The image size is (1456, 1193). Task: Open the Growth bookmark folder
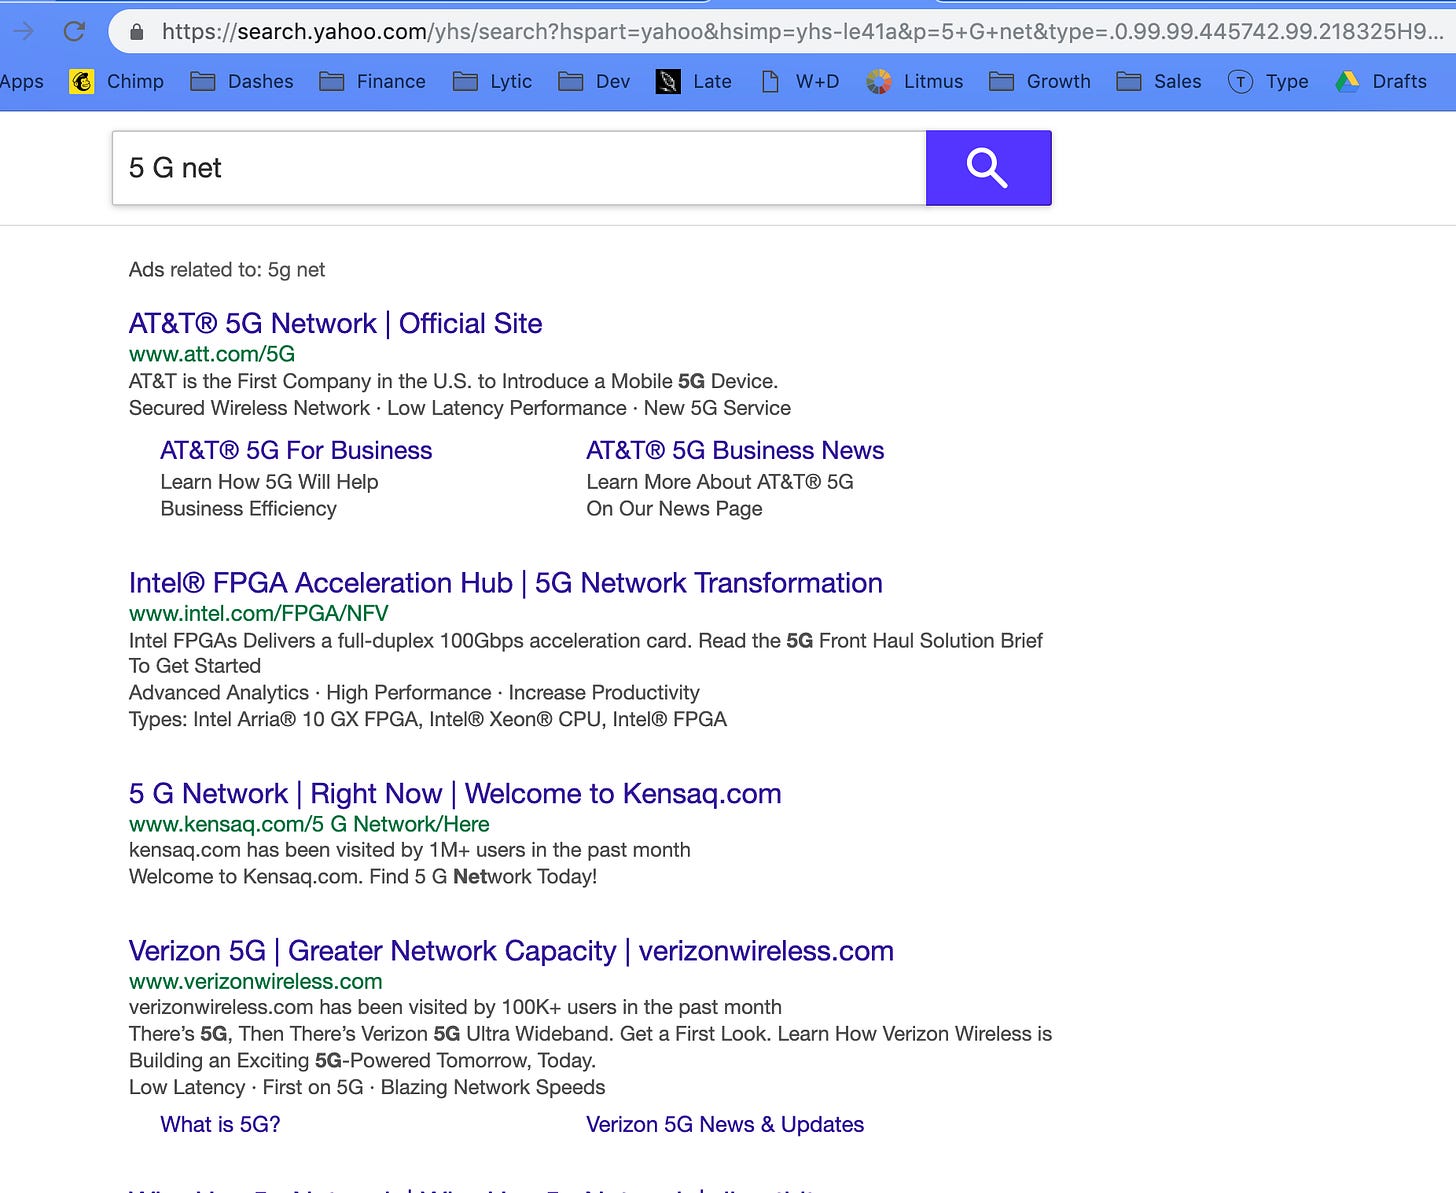coord(1040,81)
